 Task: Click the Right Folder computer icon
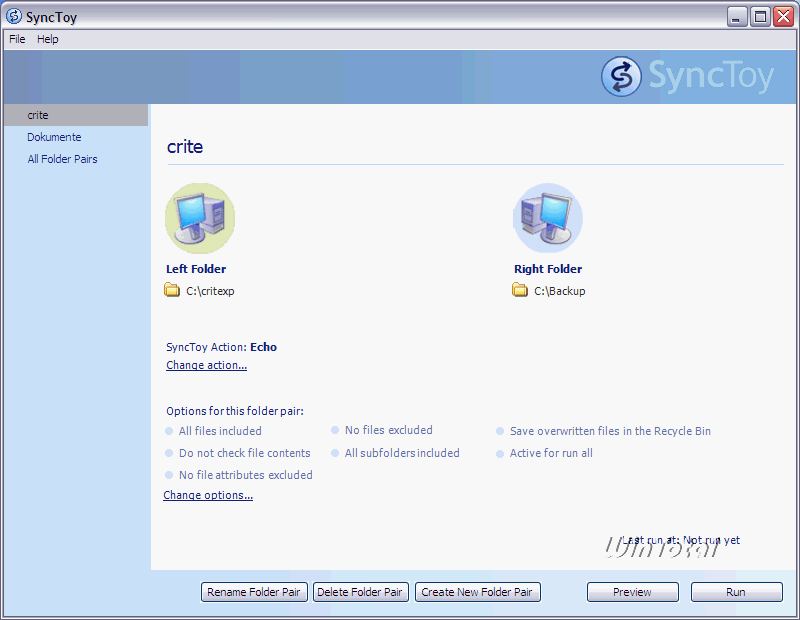click(548, 218)
